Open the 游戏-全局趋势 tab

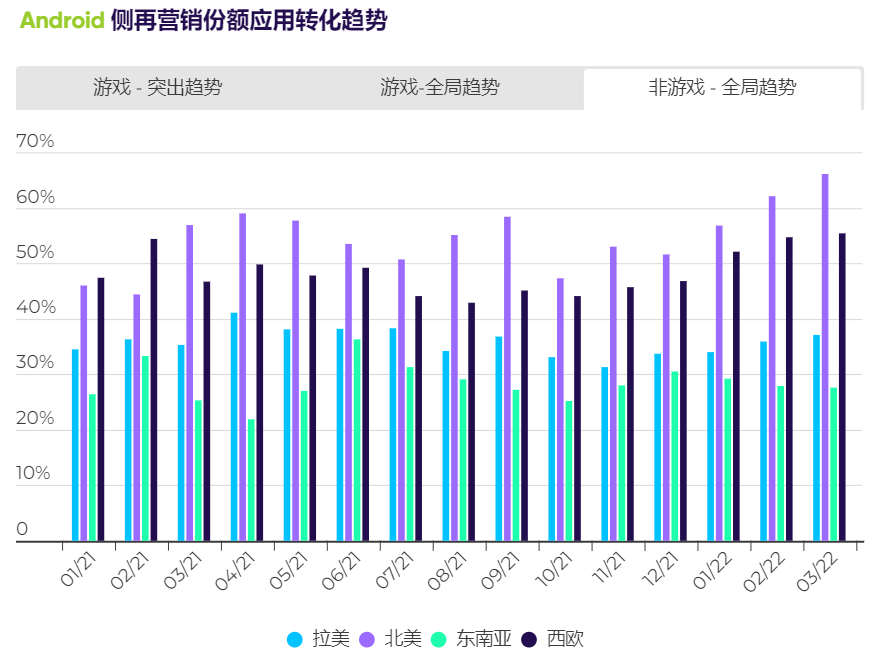pos(439,87)
